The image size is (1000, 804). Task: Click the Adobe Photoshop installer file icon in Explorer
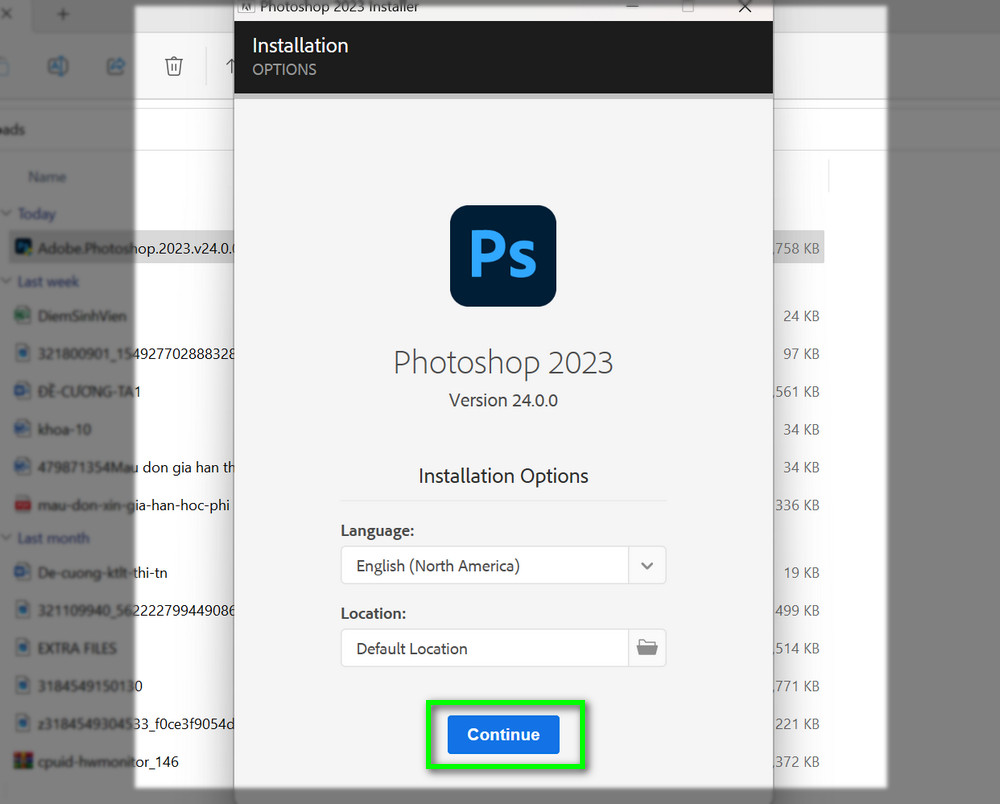coord(24,247)
